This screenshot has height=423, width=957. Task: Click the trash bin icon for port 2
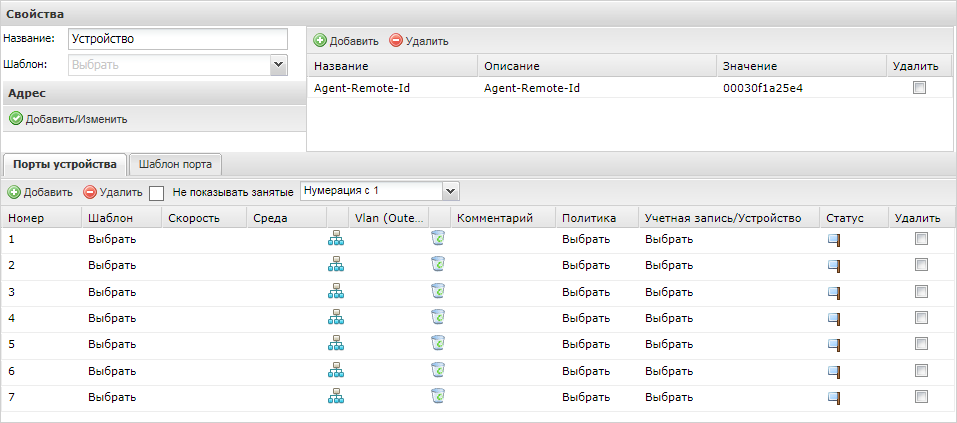(437, 264)
